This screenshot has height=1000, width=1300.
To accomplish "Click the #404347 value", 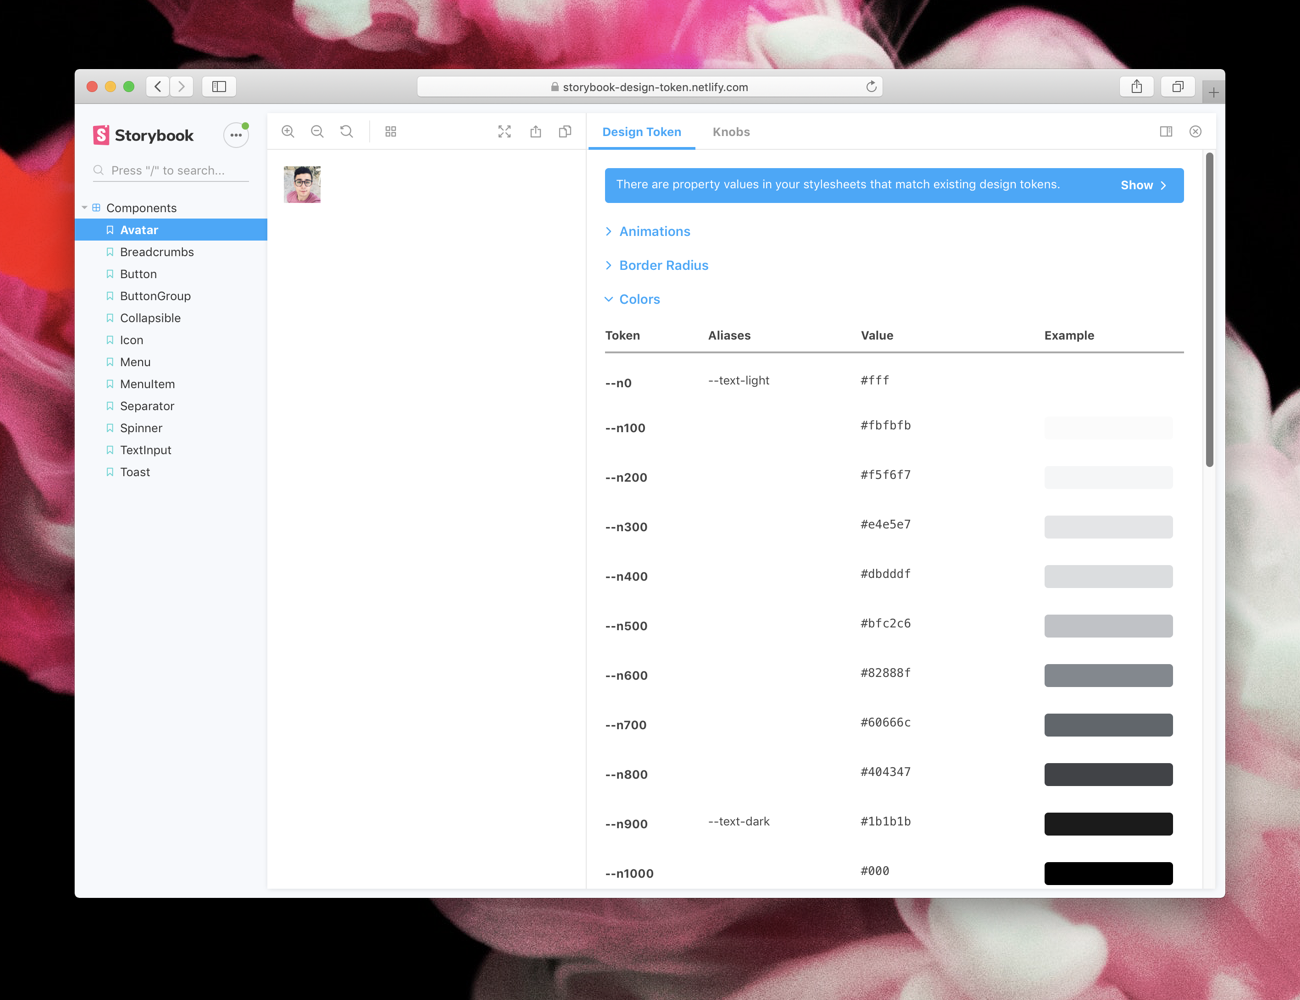I will 886,773.
